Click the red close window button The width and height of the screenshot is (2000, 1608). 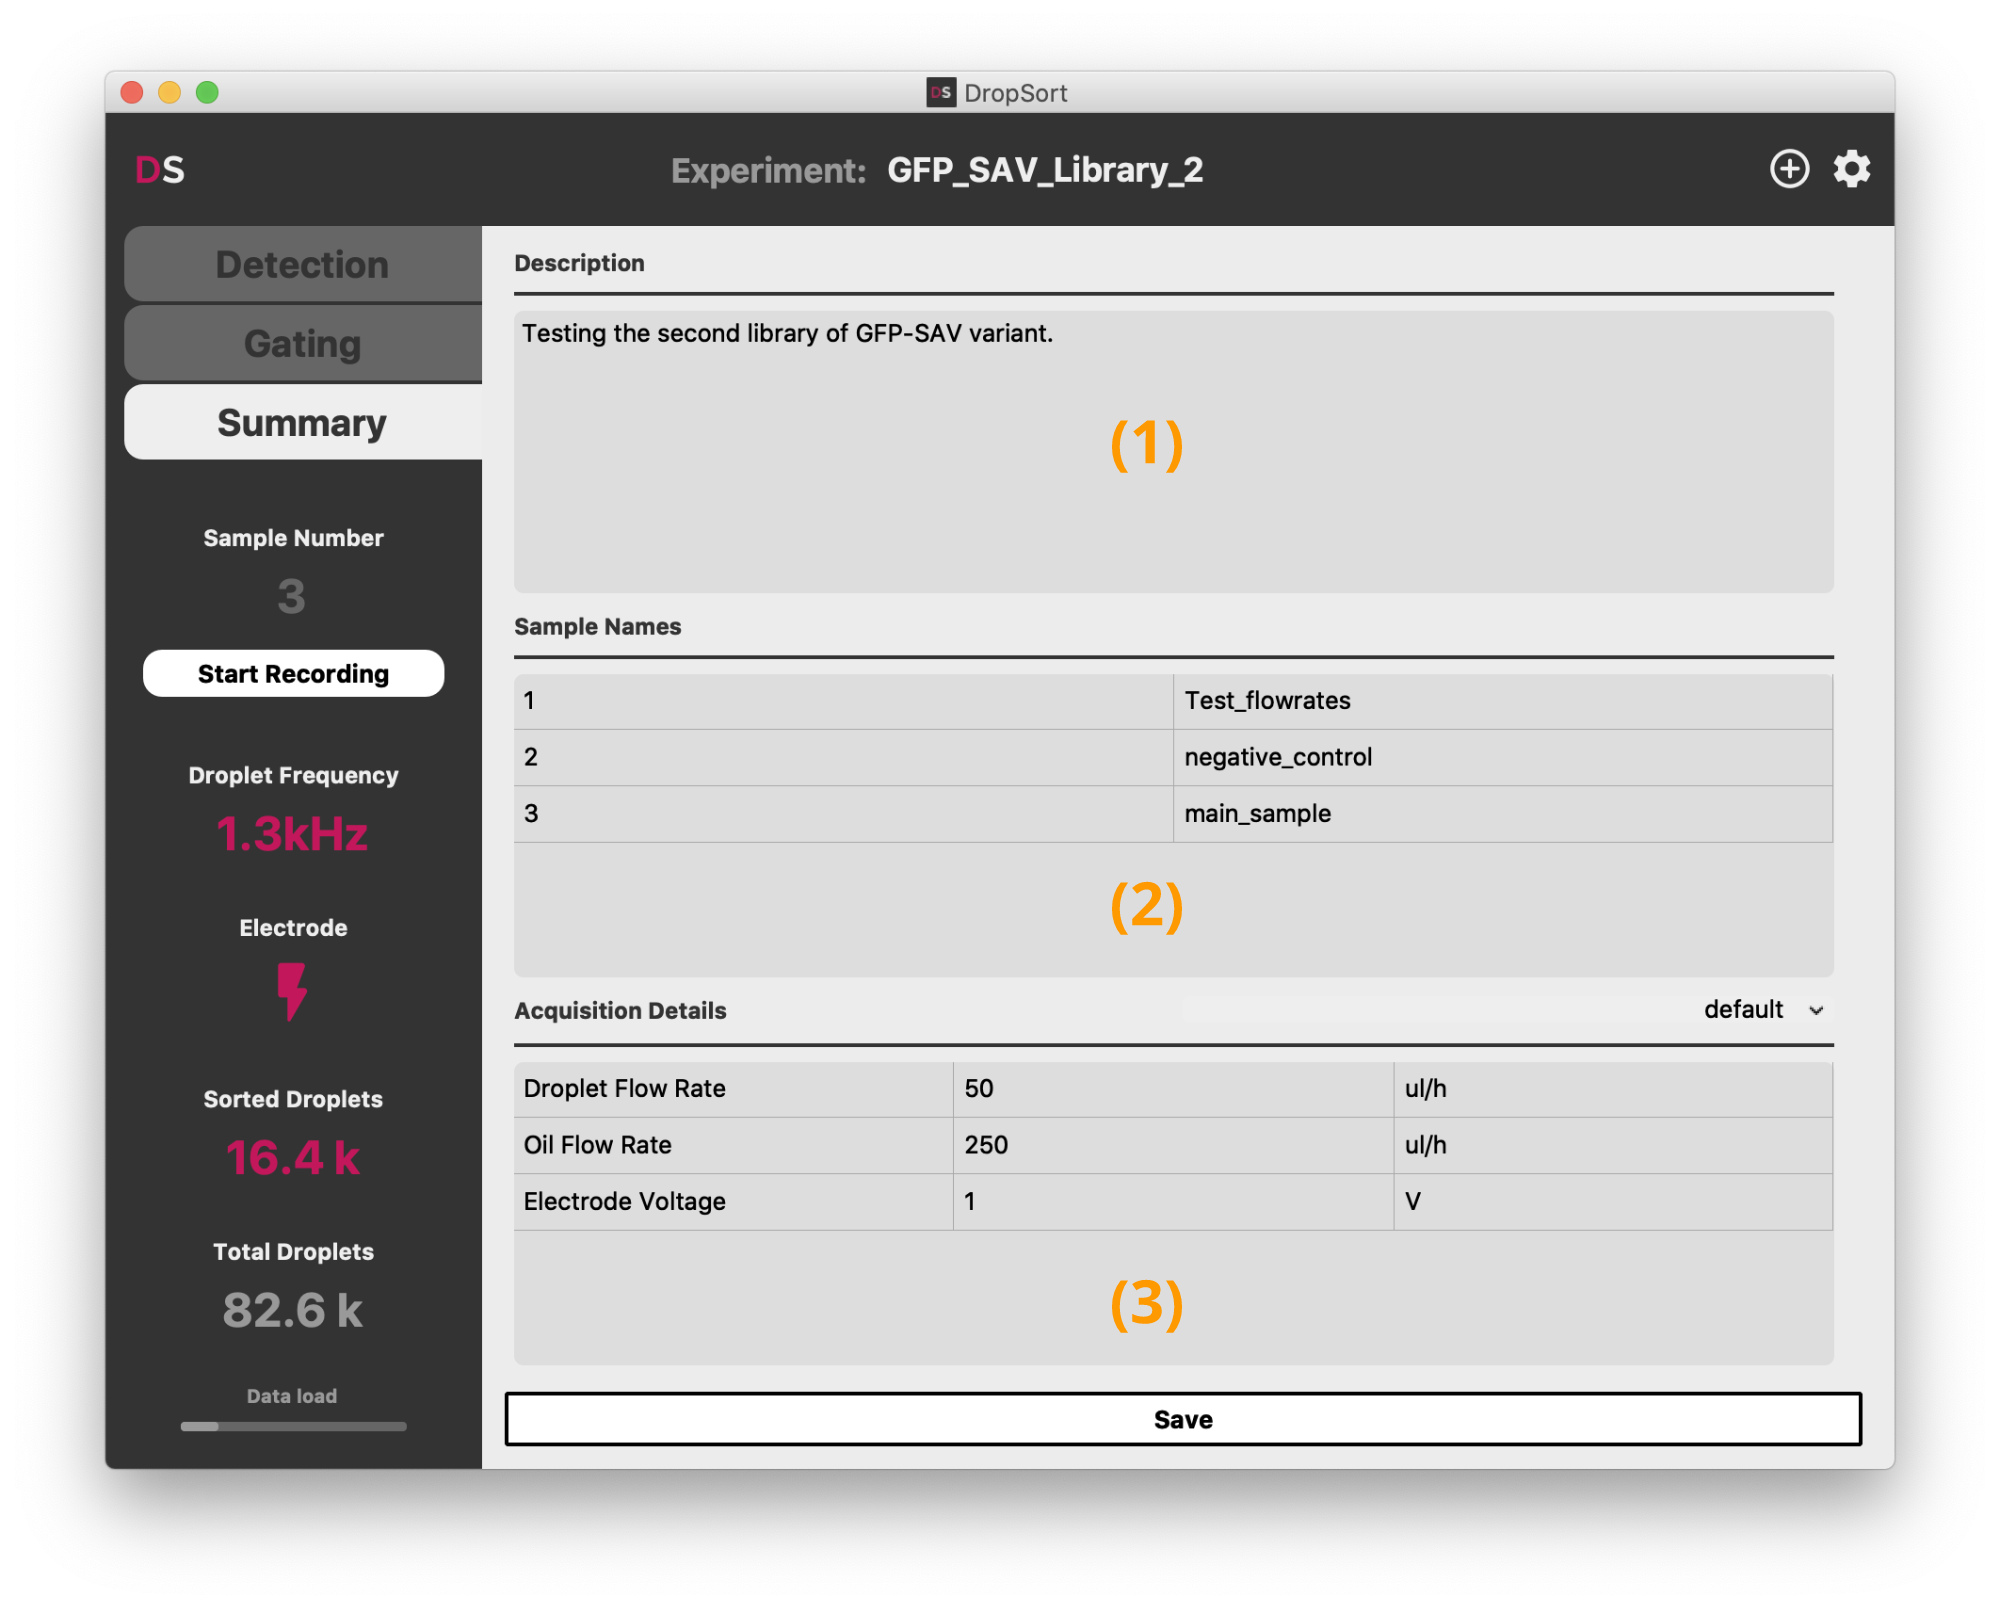pyautogui.click(x=132, y=93)
